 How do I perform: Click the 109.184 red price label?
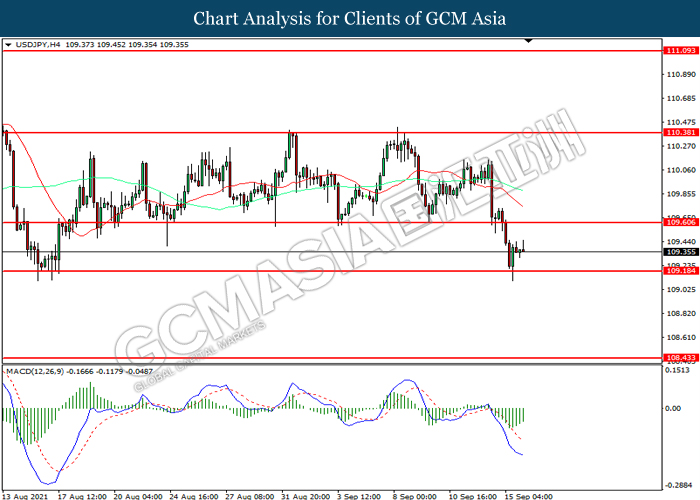point(681,271)
